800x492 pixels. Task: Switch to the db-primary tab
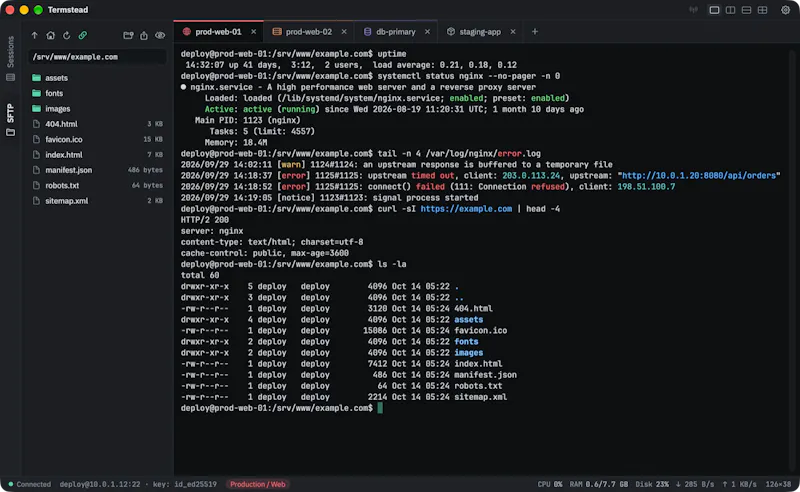(395, 32)
